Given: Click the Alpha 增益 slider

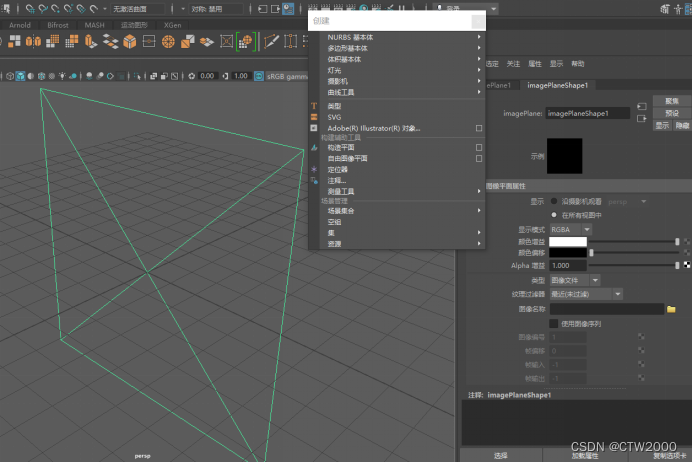Looking at the screenshot, I should 634,265.
